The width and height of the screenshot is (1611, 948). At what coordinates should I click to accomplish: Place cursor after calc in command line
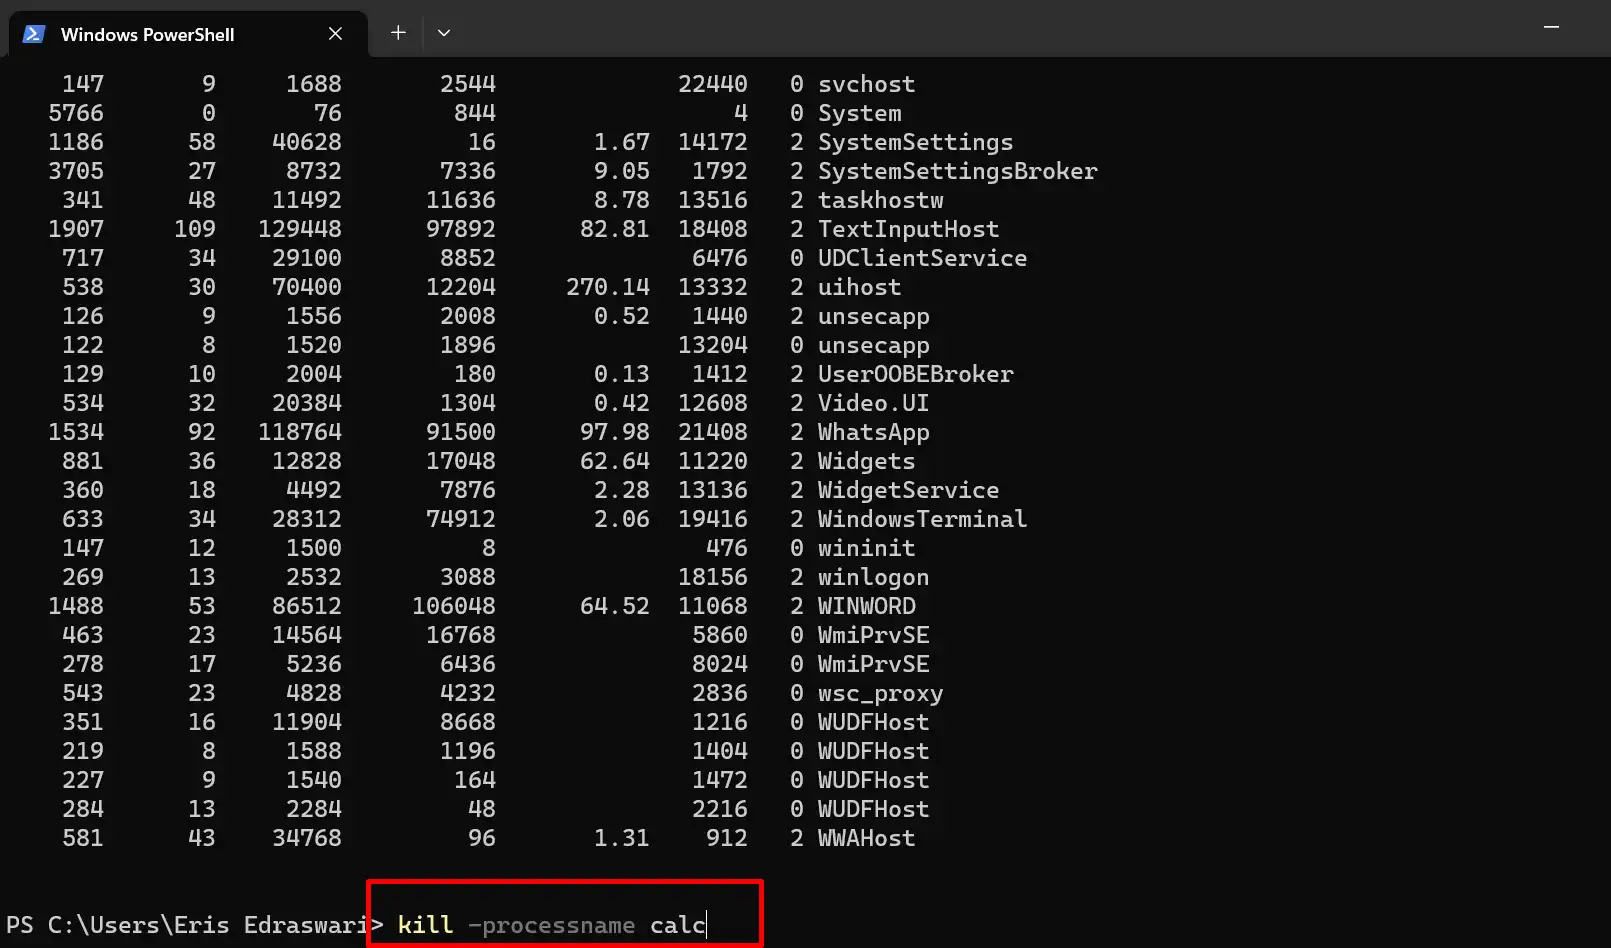pyautogui.click(x=707, y=925)
